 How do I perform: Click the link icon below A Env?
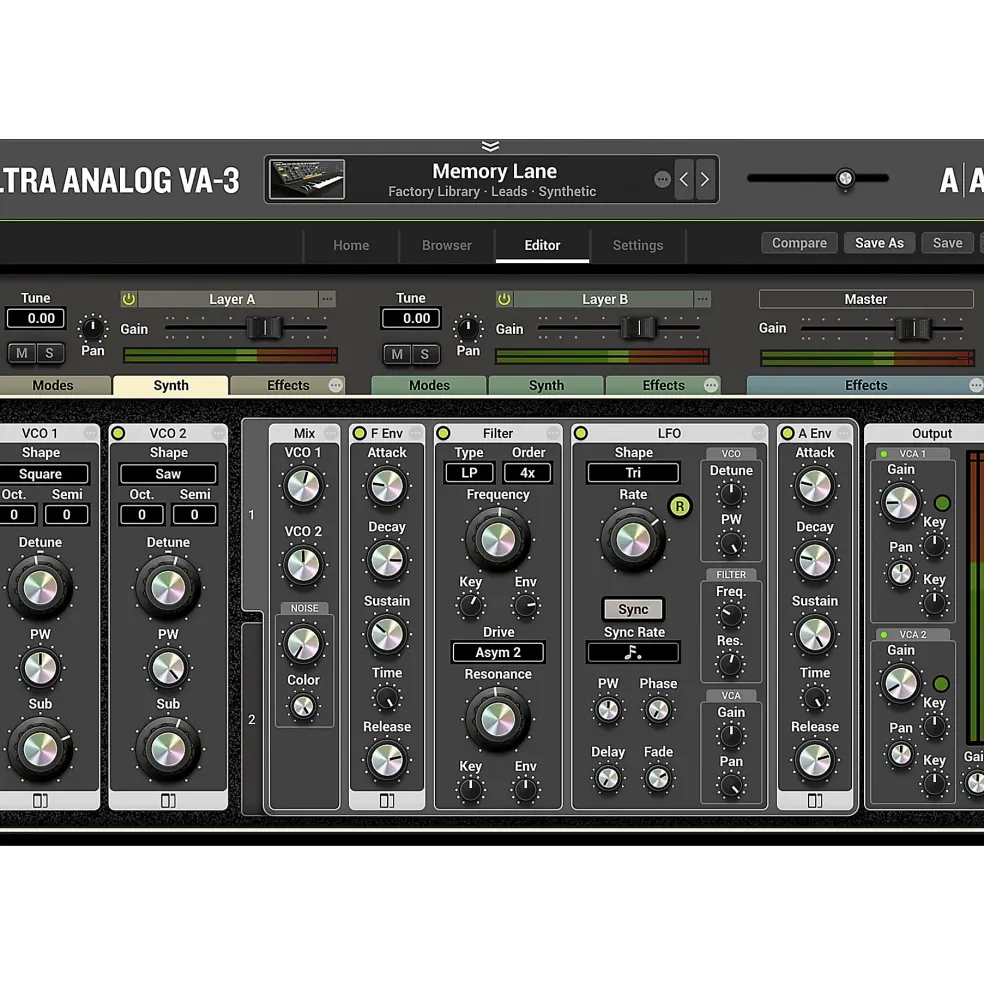click(814, 800)
